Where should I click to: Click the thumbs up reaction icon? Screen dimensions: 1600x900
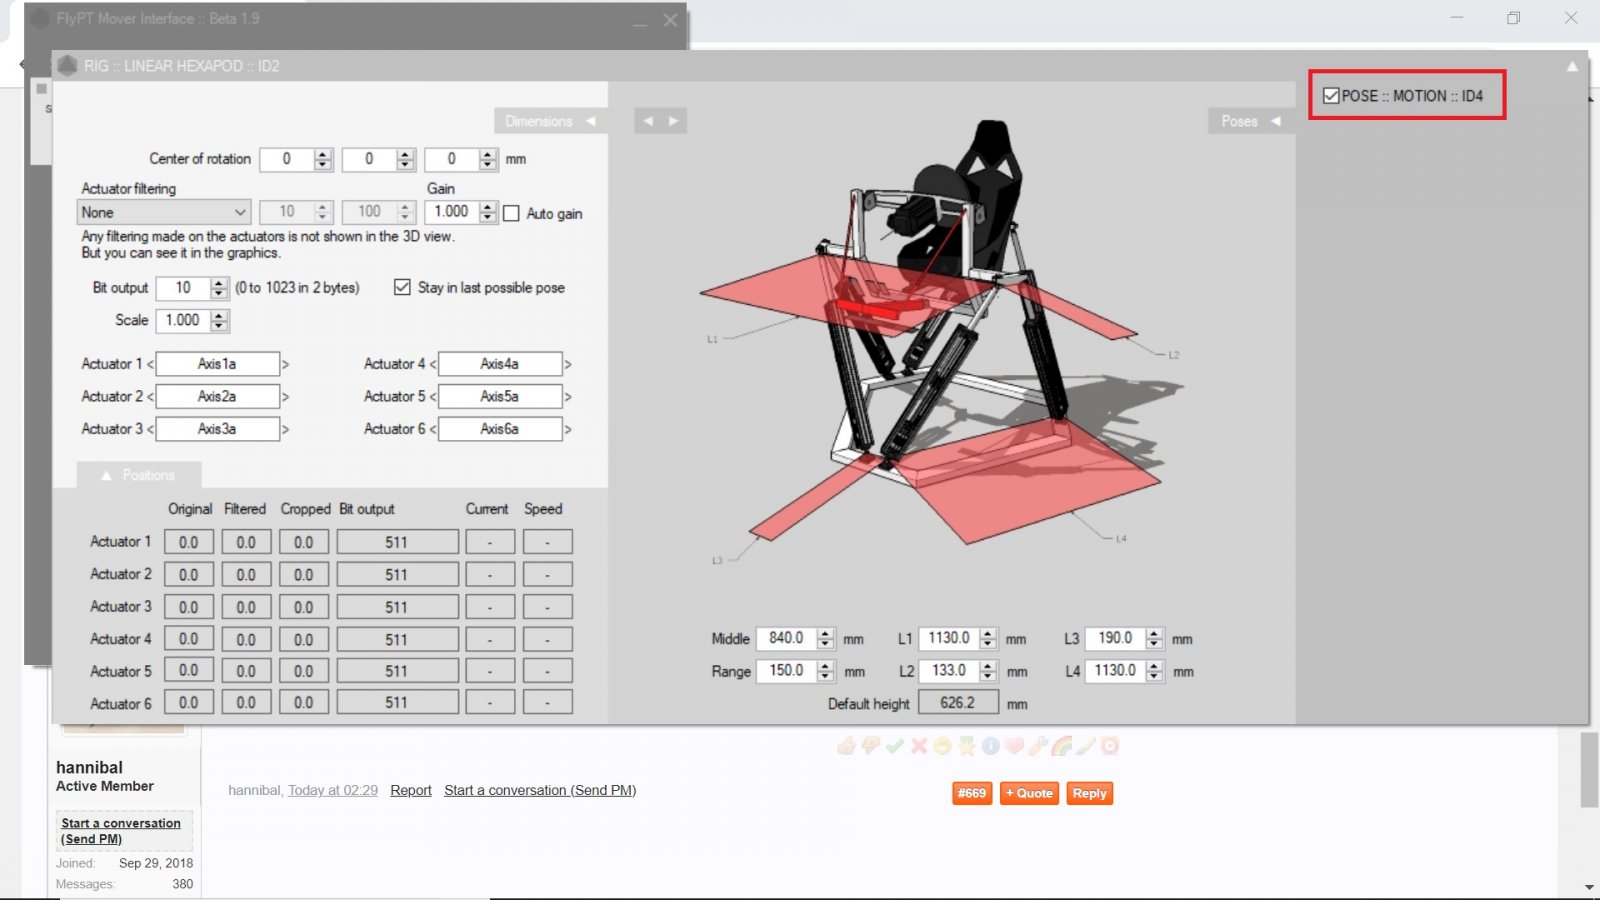(x=846, y=746)
